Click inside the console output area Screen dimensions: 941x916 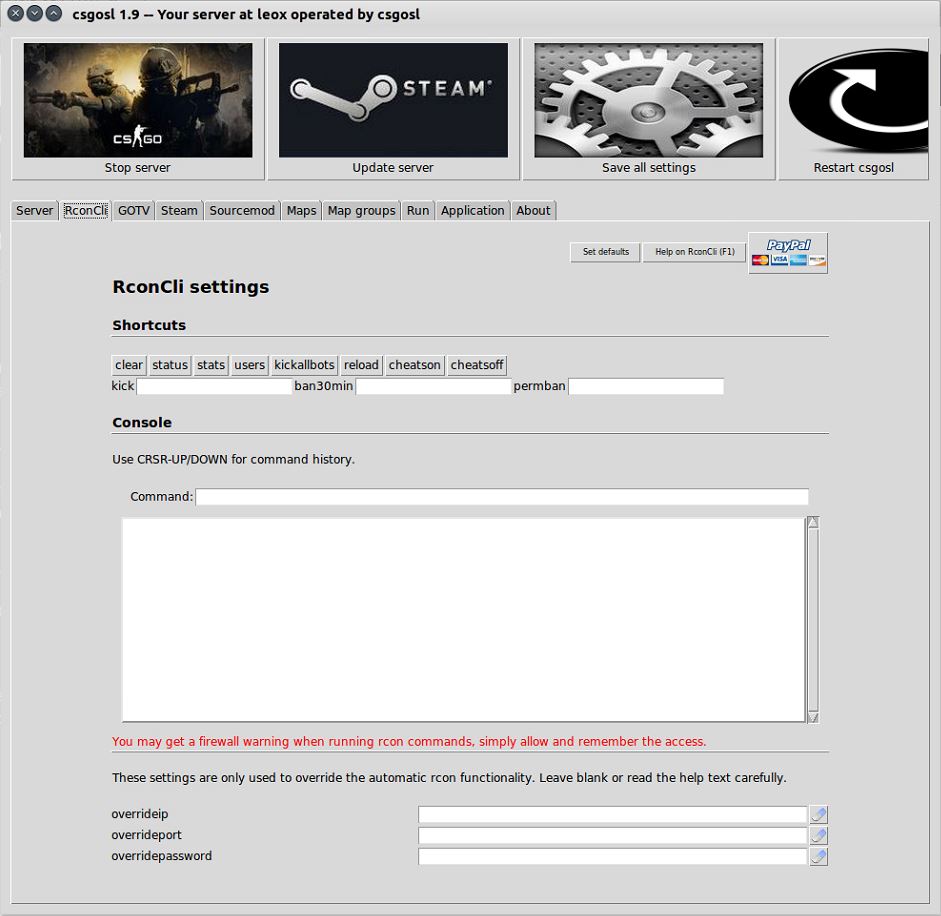[463, 619]
